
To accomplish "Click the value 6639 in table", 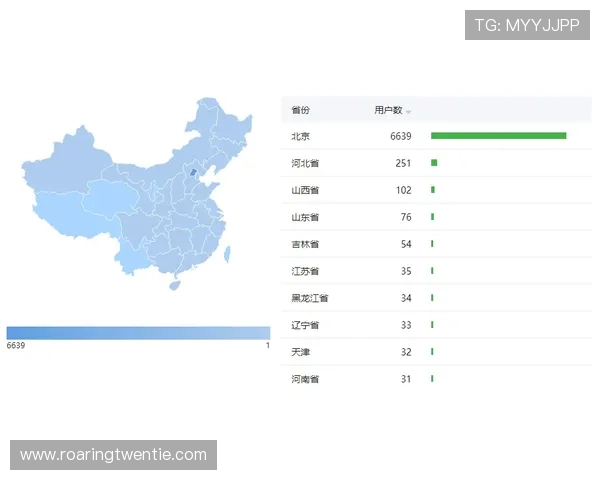I will (401, 136).
